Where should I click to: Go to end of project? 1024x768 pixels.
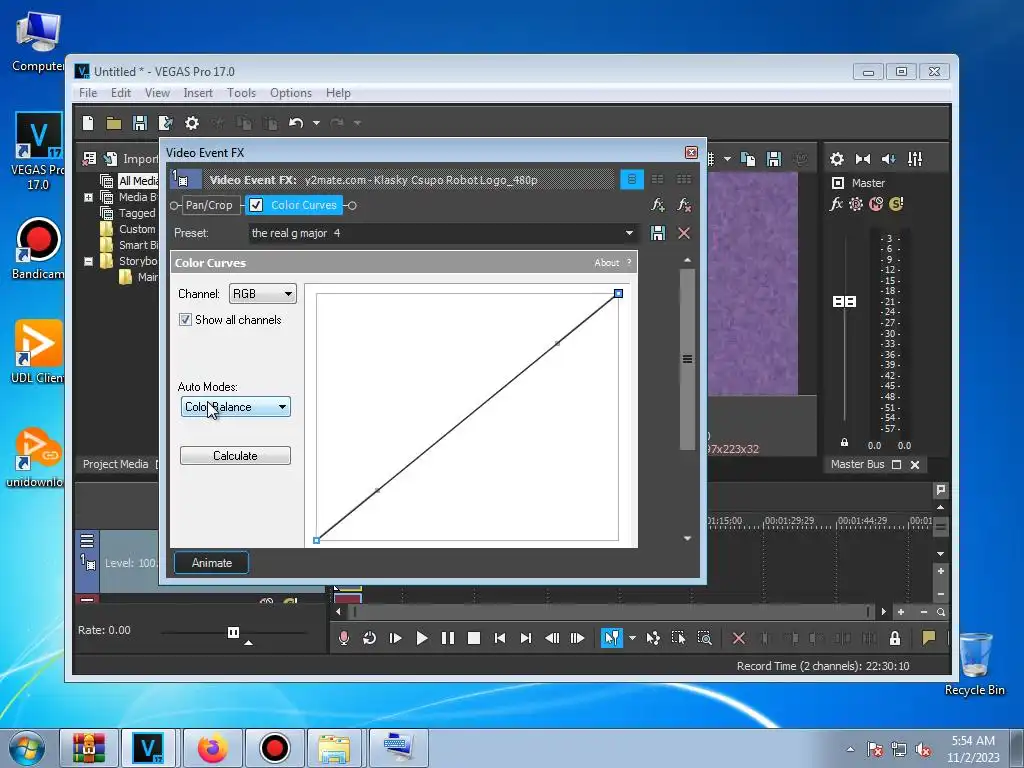coord(526,638)
